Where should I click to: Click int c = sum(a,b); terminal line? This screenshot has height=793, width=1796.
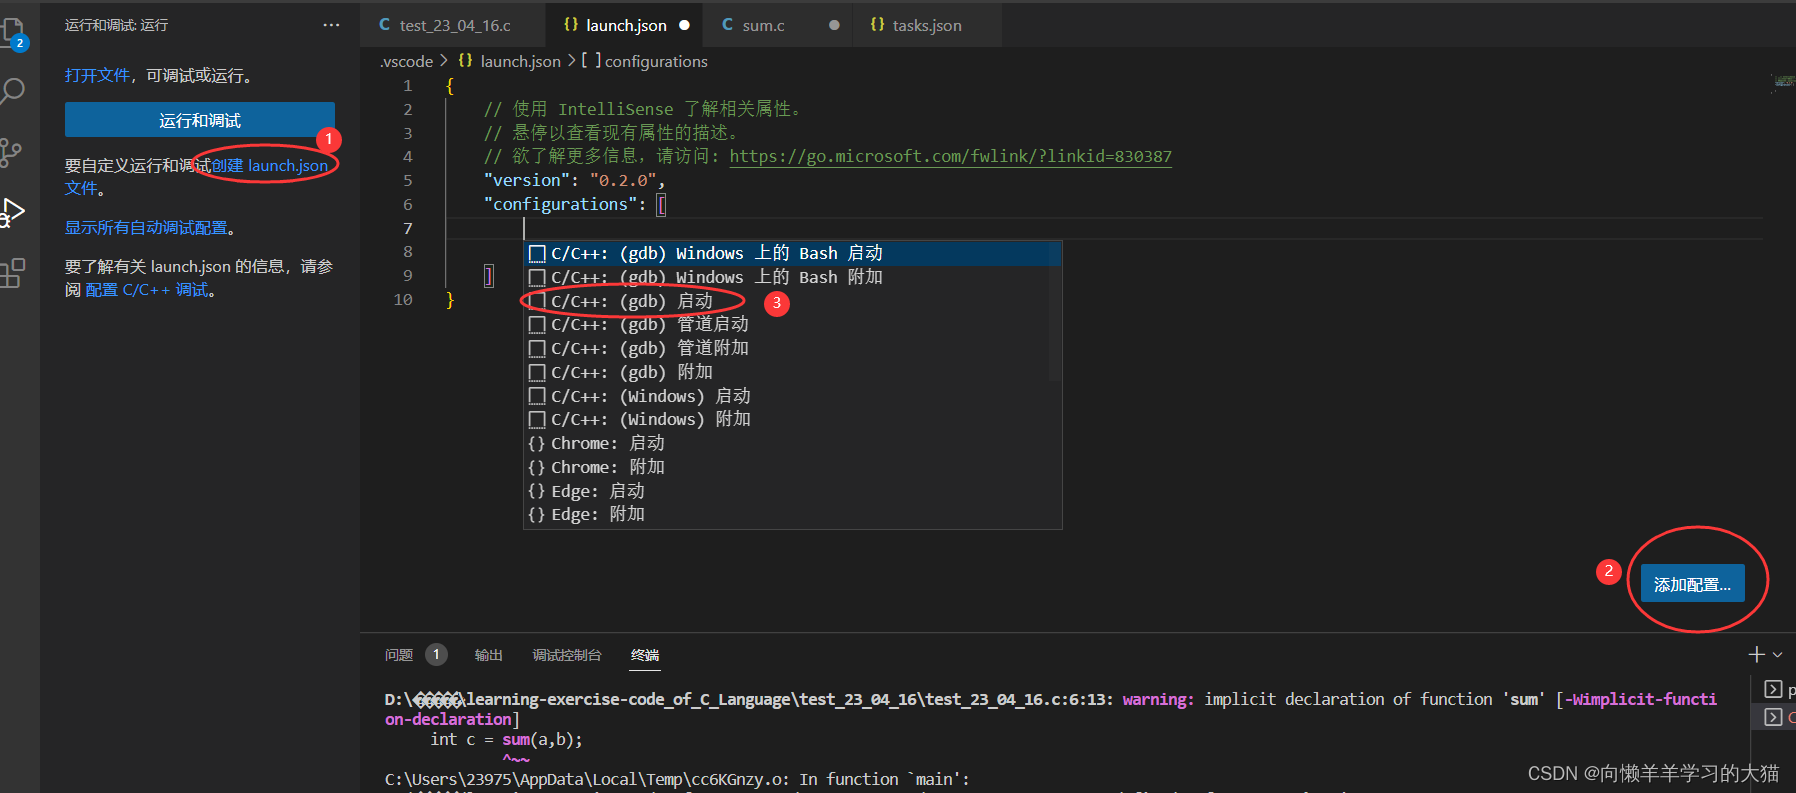click(507, 739)
